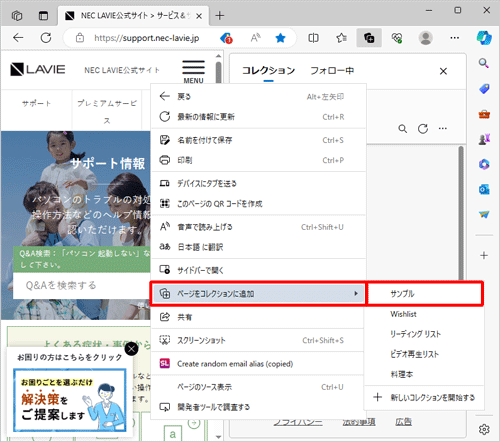Choose スクリーンショット menu entry
This screenshot has width=500, height=442.
tap(258, 340)
